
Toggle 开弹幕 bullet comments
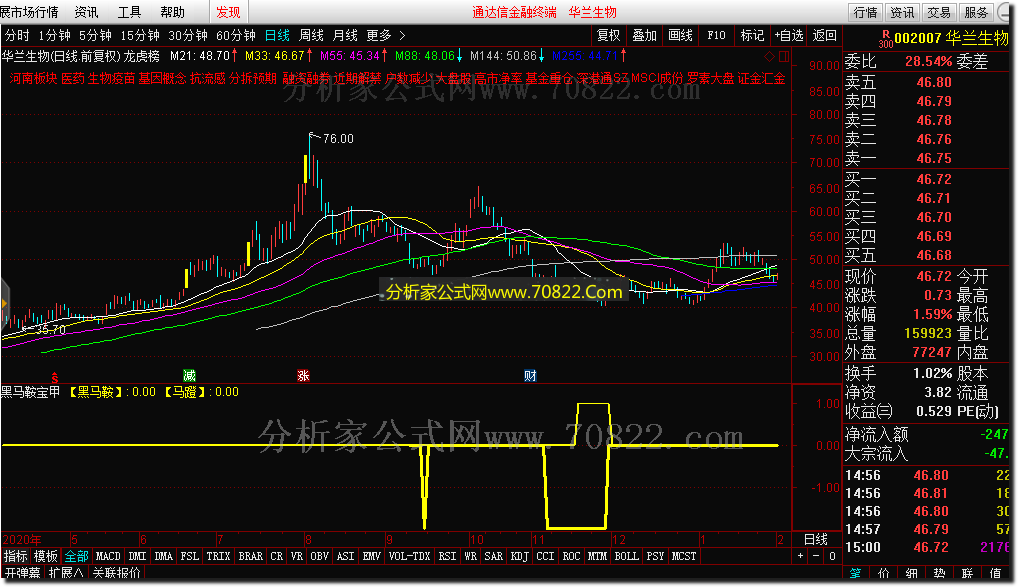pyautogui.click(x=23, y=573)
